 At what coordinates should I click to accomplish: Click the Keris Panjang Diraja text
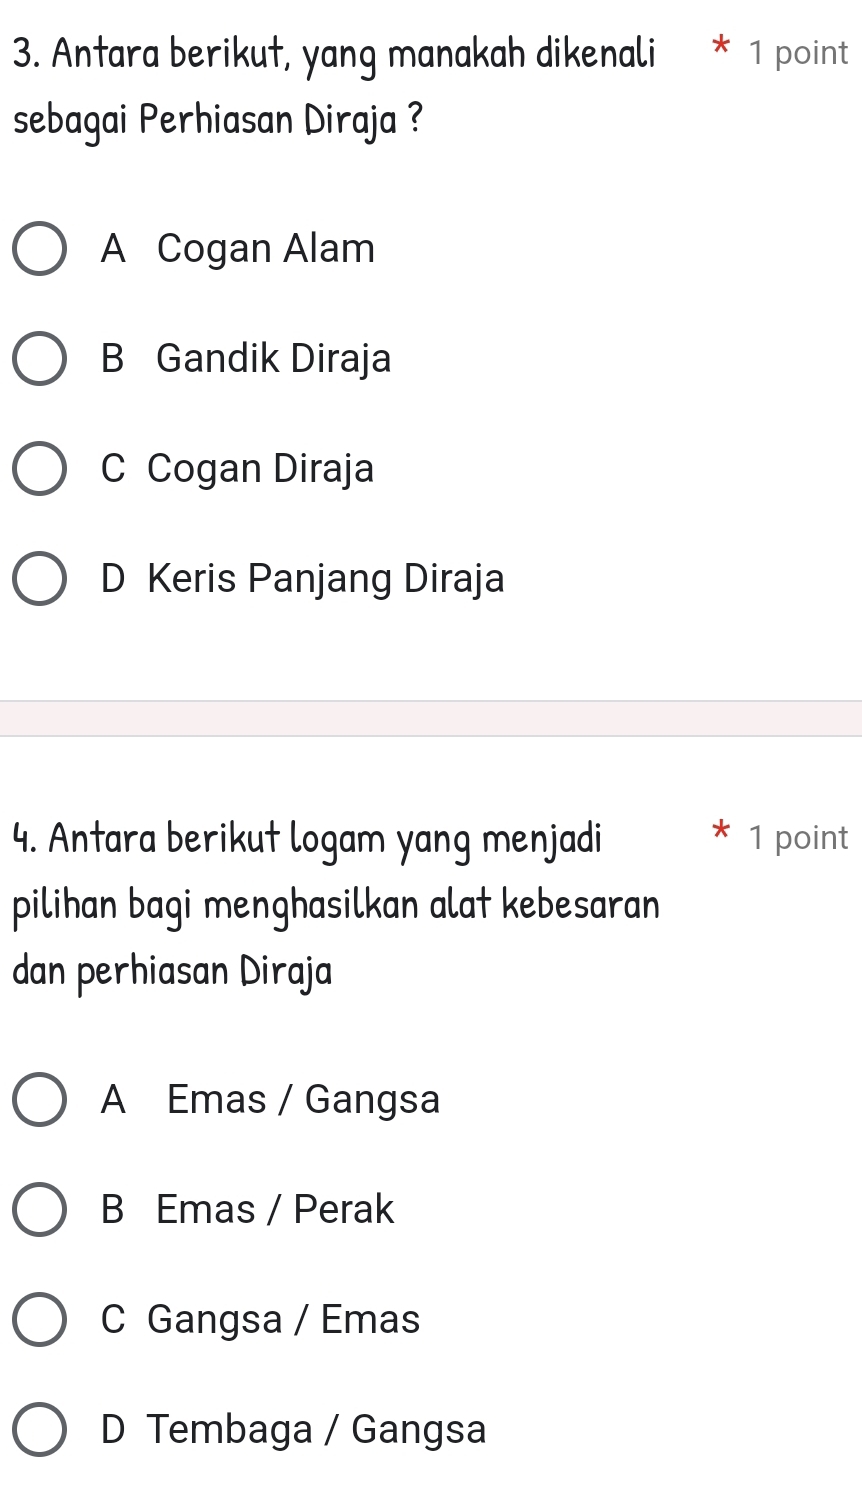[325, 579]
